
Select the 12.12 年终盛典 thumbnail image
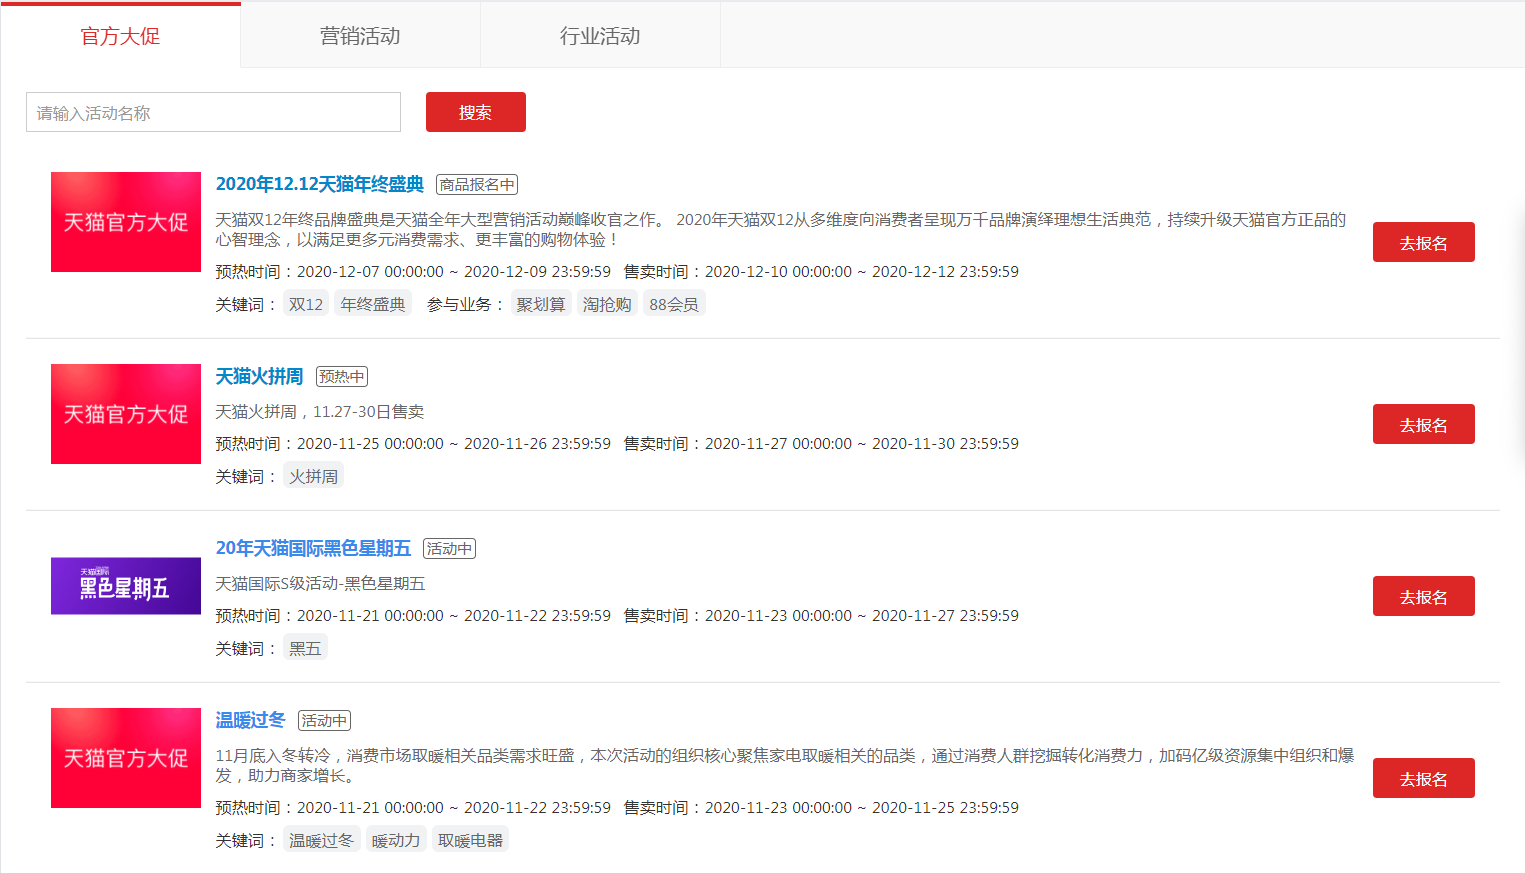[126, 222]
